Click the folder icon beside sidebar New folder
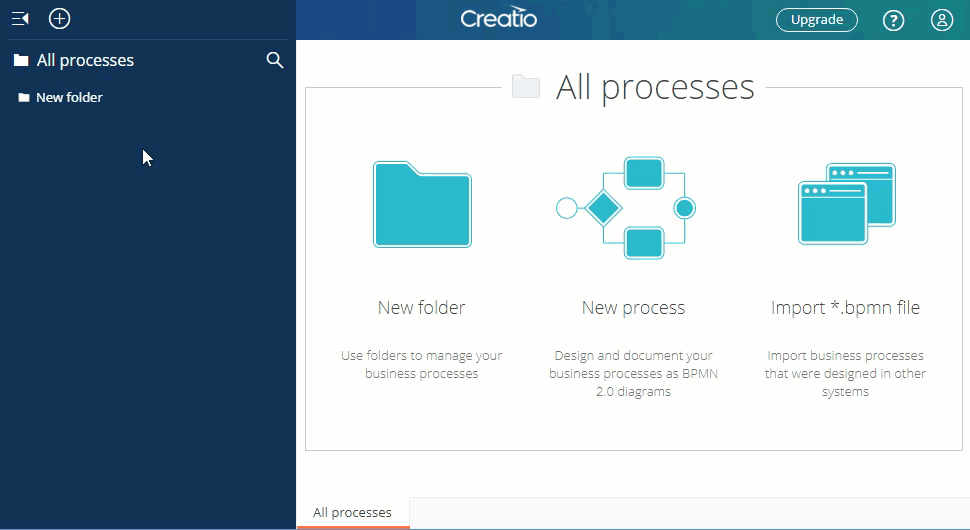The height and width of the screenshot is (530, 970). pyautogui.click(x=24, y=97)
